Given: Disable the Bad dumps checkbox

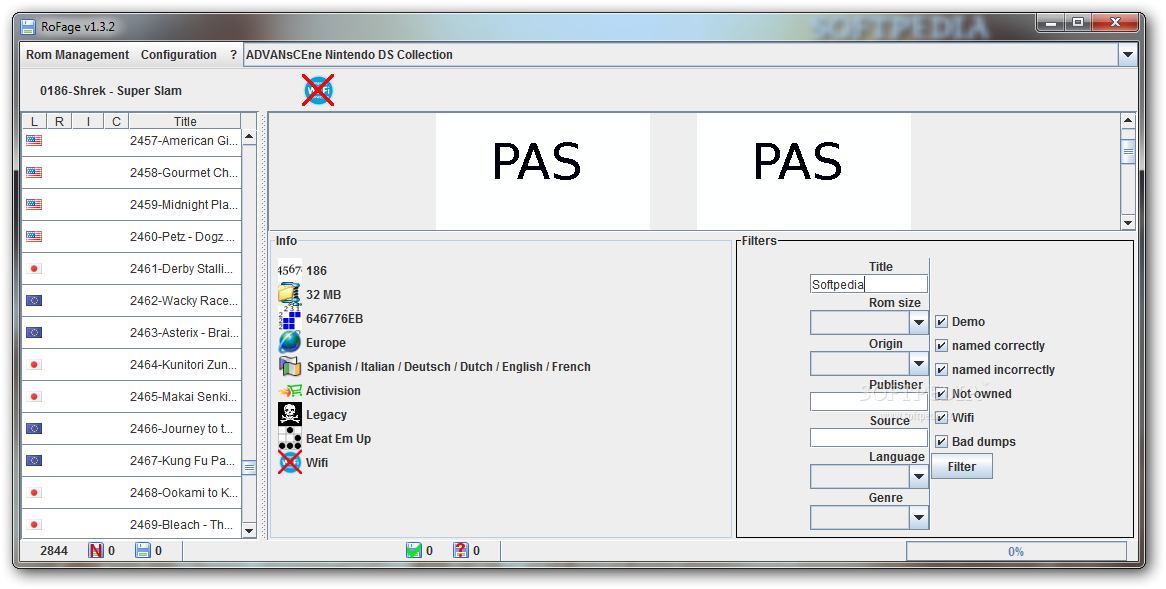Looking at the screenshot, I should coord(941,441).
